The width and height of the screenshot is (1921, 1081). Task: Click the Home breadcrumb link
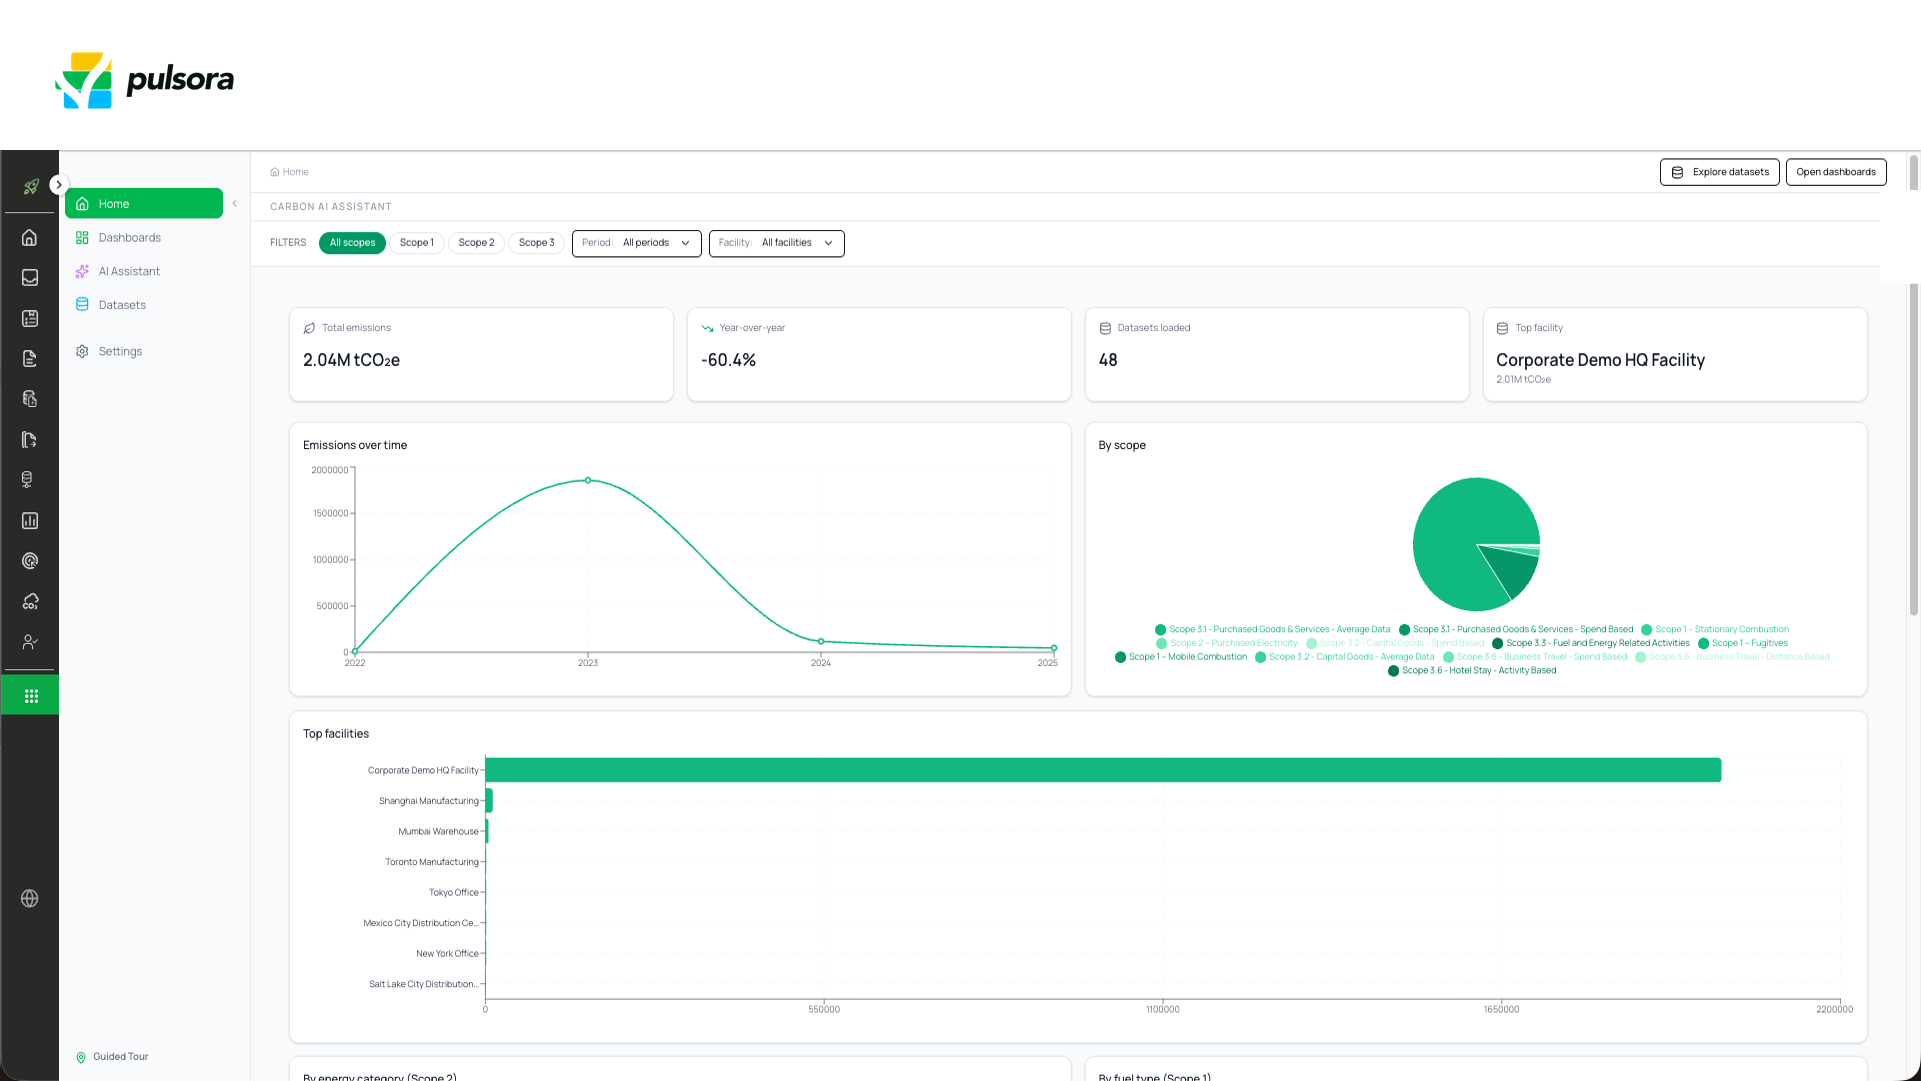pyautogui.click(x=289, y=172)
